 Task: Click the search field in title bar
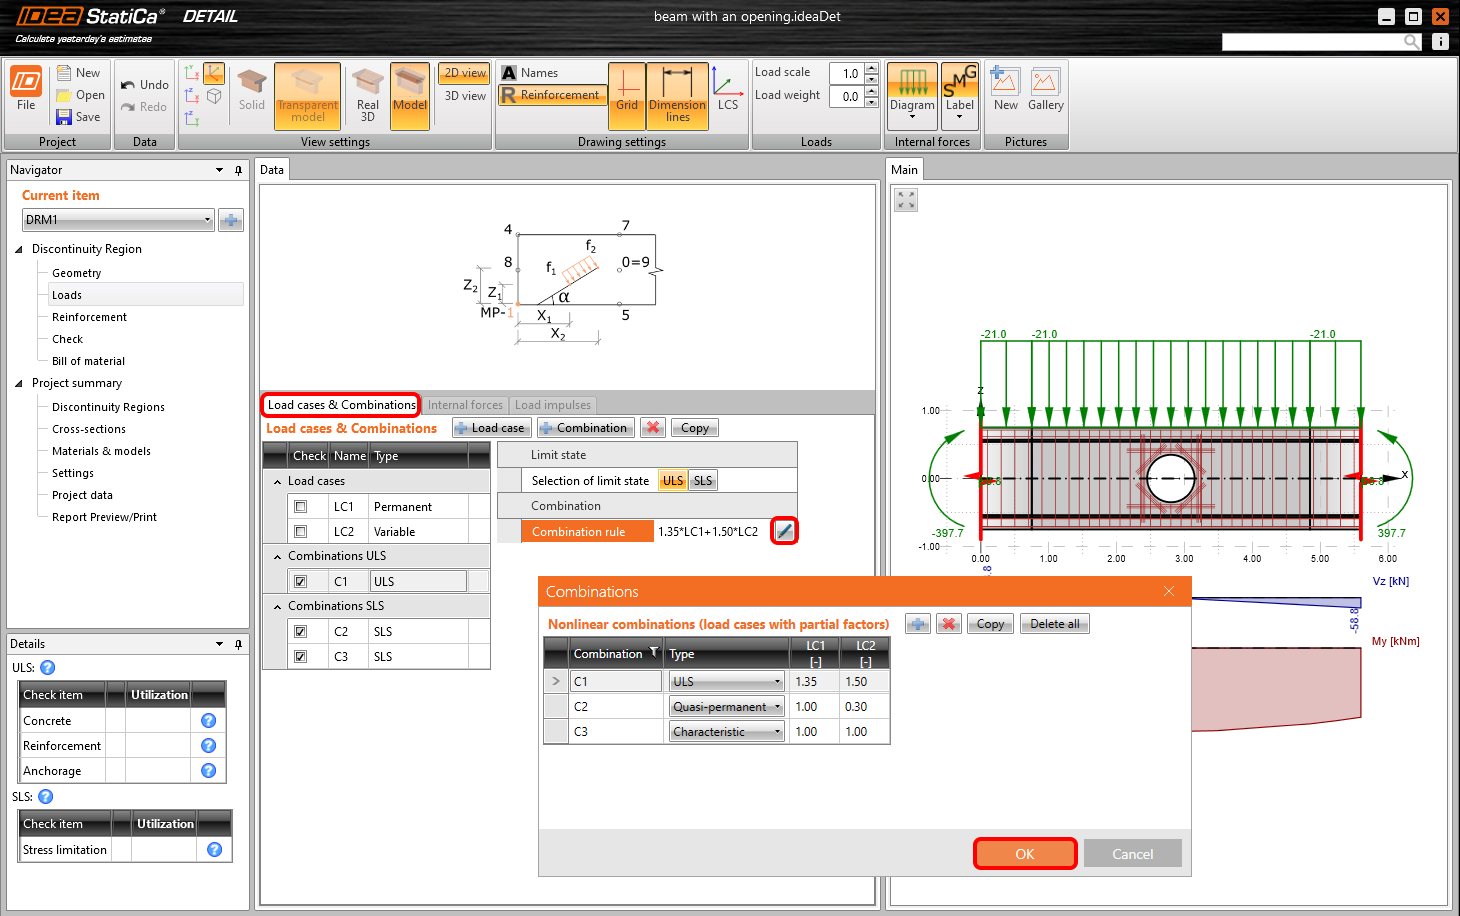(1320, 41)
